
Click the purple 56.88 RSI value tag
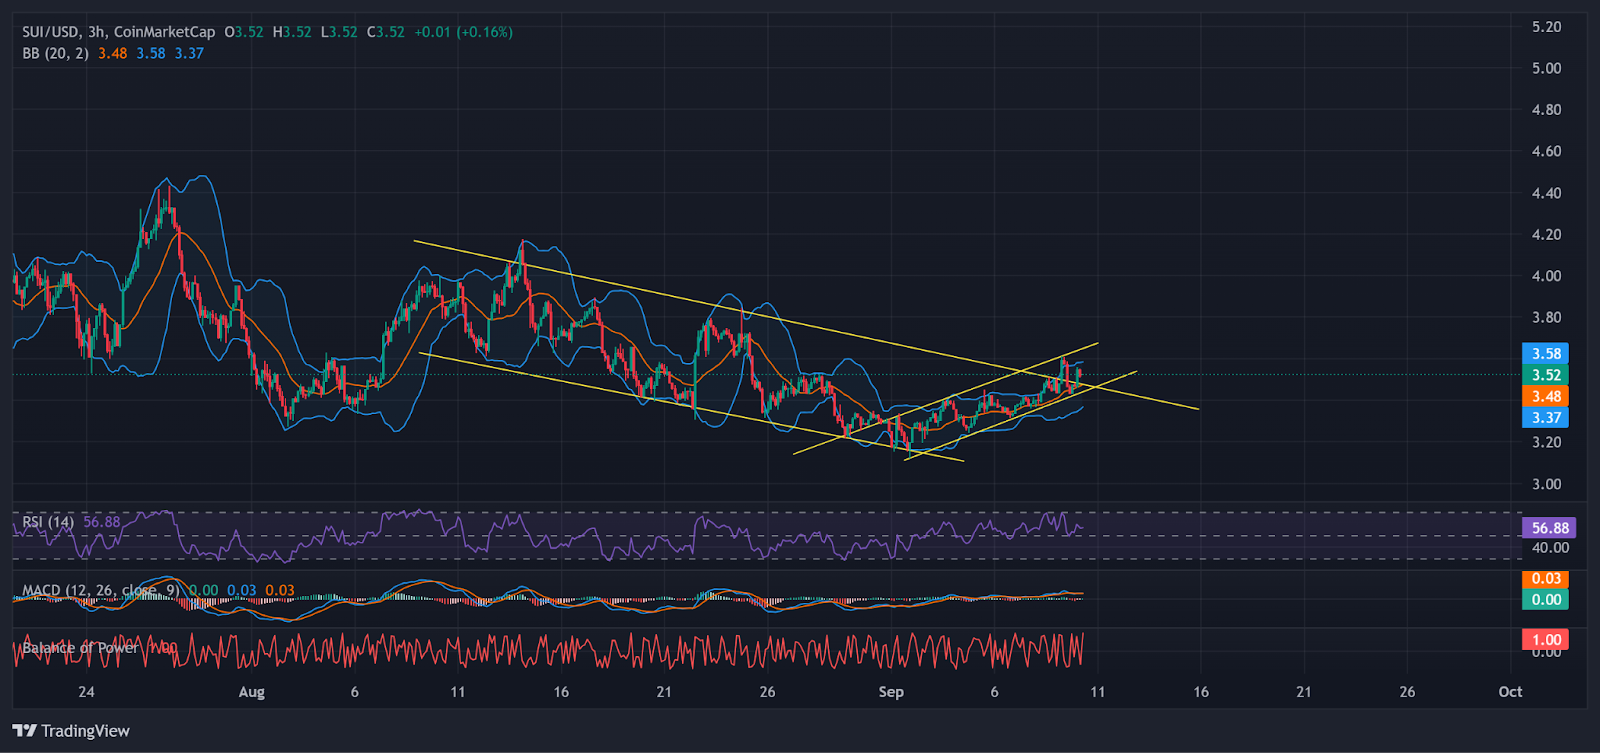click(1549, 528)
